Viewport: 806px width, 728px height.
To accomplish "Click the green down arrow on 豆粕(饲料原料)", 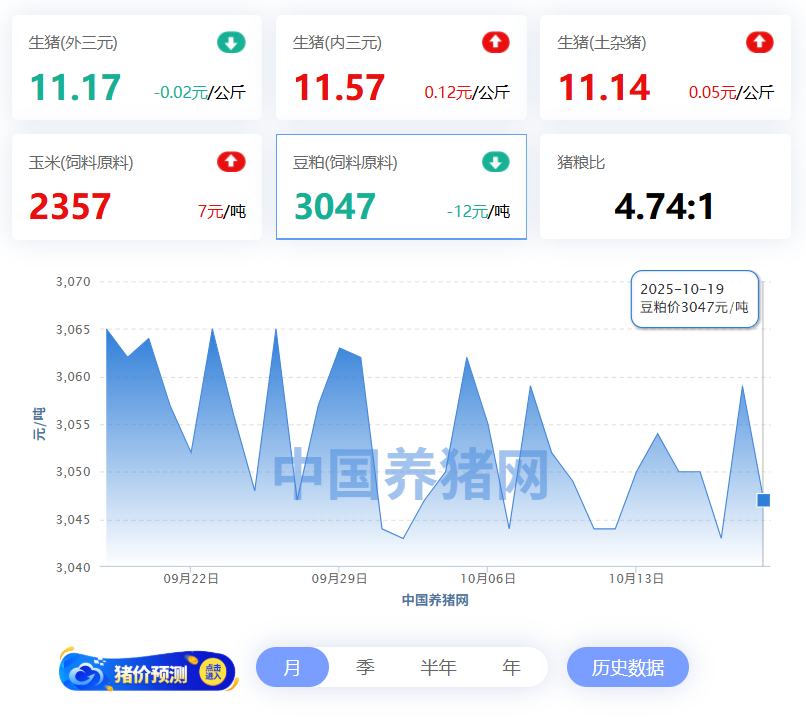I will point(495,162).
